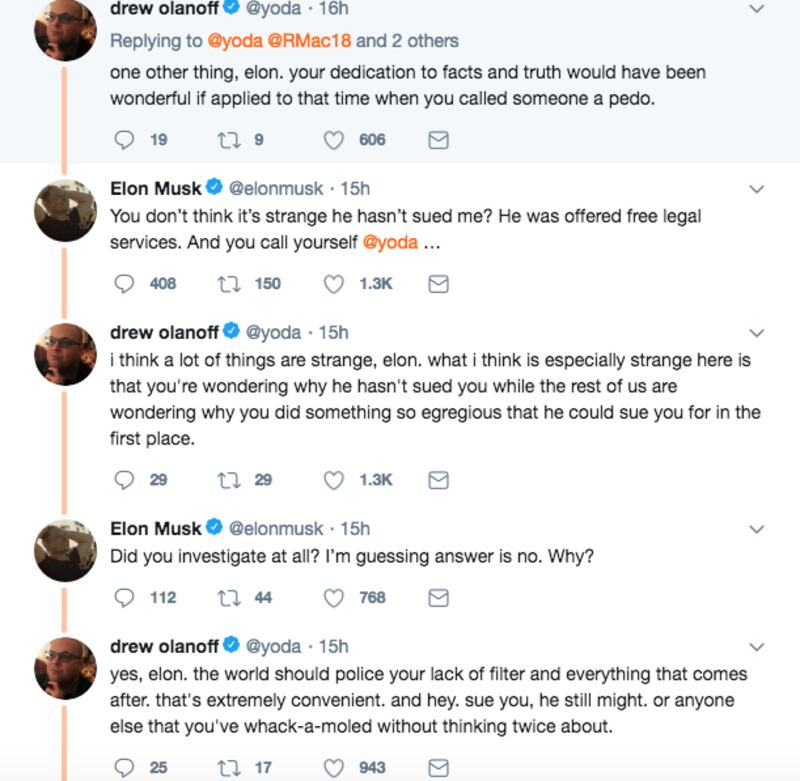Open Elon Musk's profile name link

point(155,187)
